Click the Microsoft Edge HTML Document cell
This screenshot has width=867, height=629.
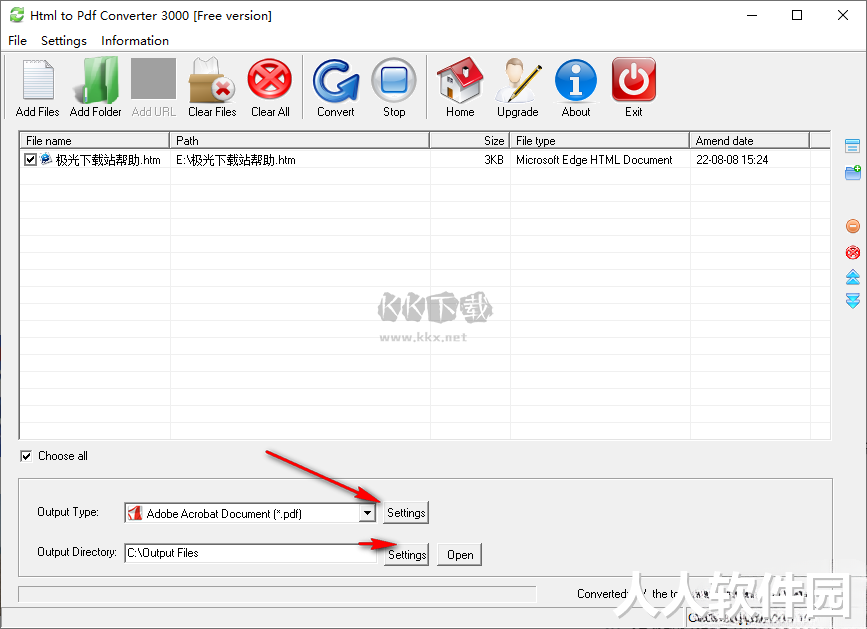(x=594, y=160)
